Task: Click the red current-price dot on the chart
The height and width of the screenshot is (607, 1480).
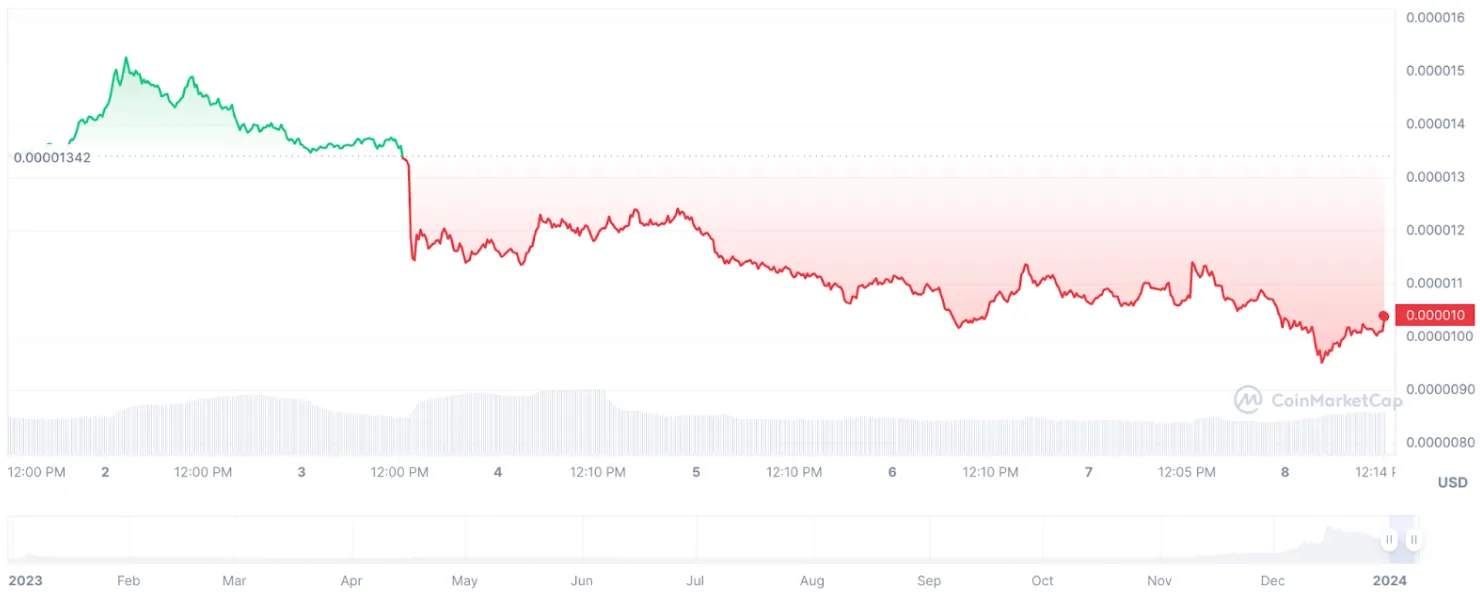Action: 1384,316
